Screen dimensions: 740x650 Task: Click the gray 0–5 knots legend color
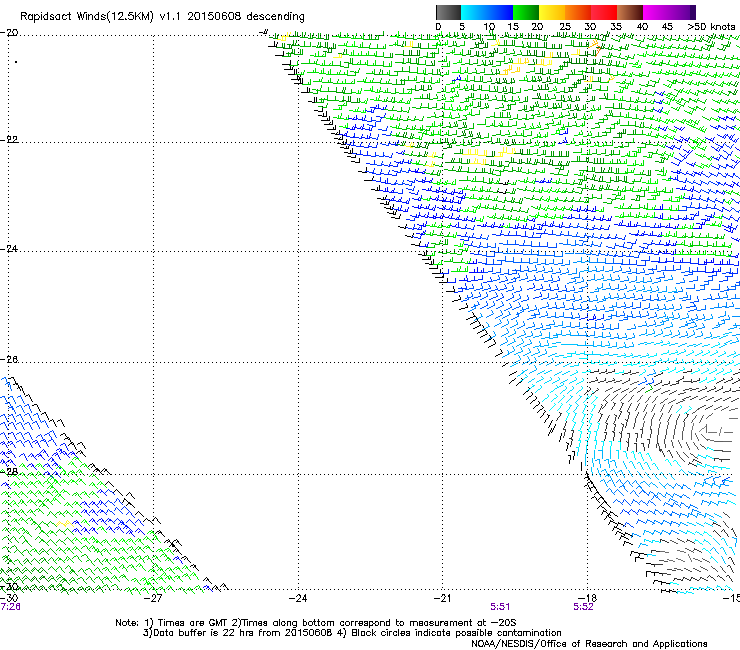coord(448,12)
